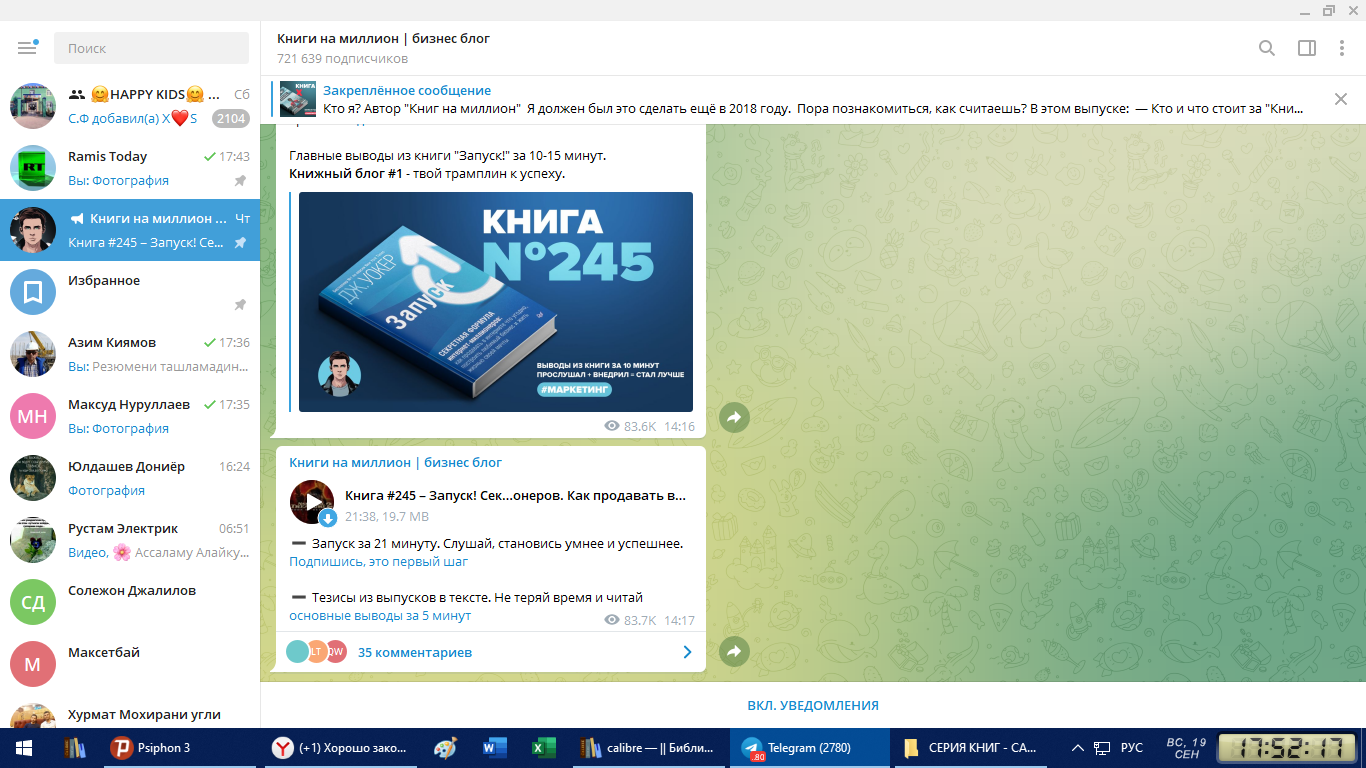Click the Поиск search field
This screenshot has width=1366, height=768.
point(151,48)
